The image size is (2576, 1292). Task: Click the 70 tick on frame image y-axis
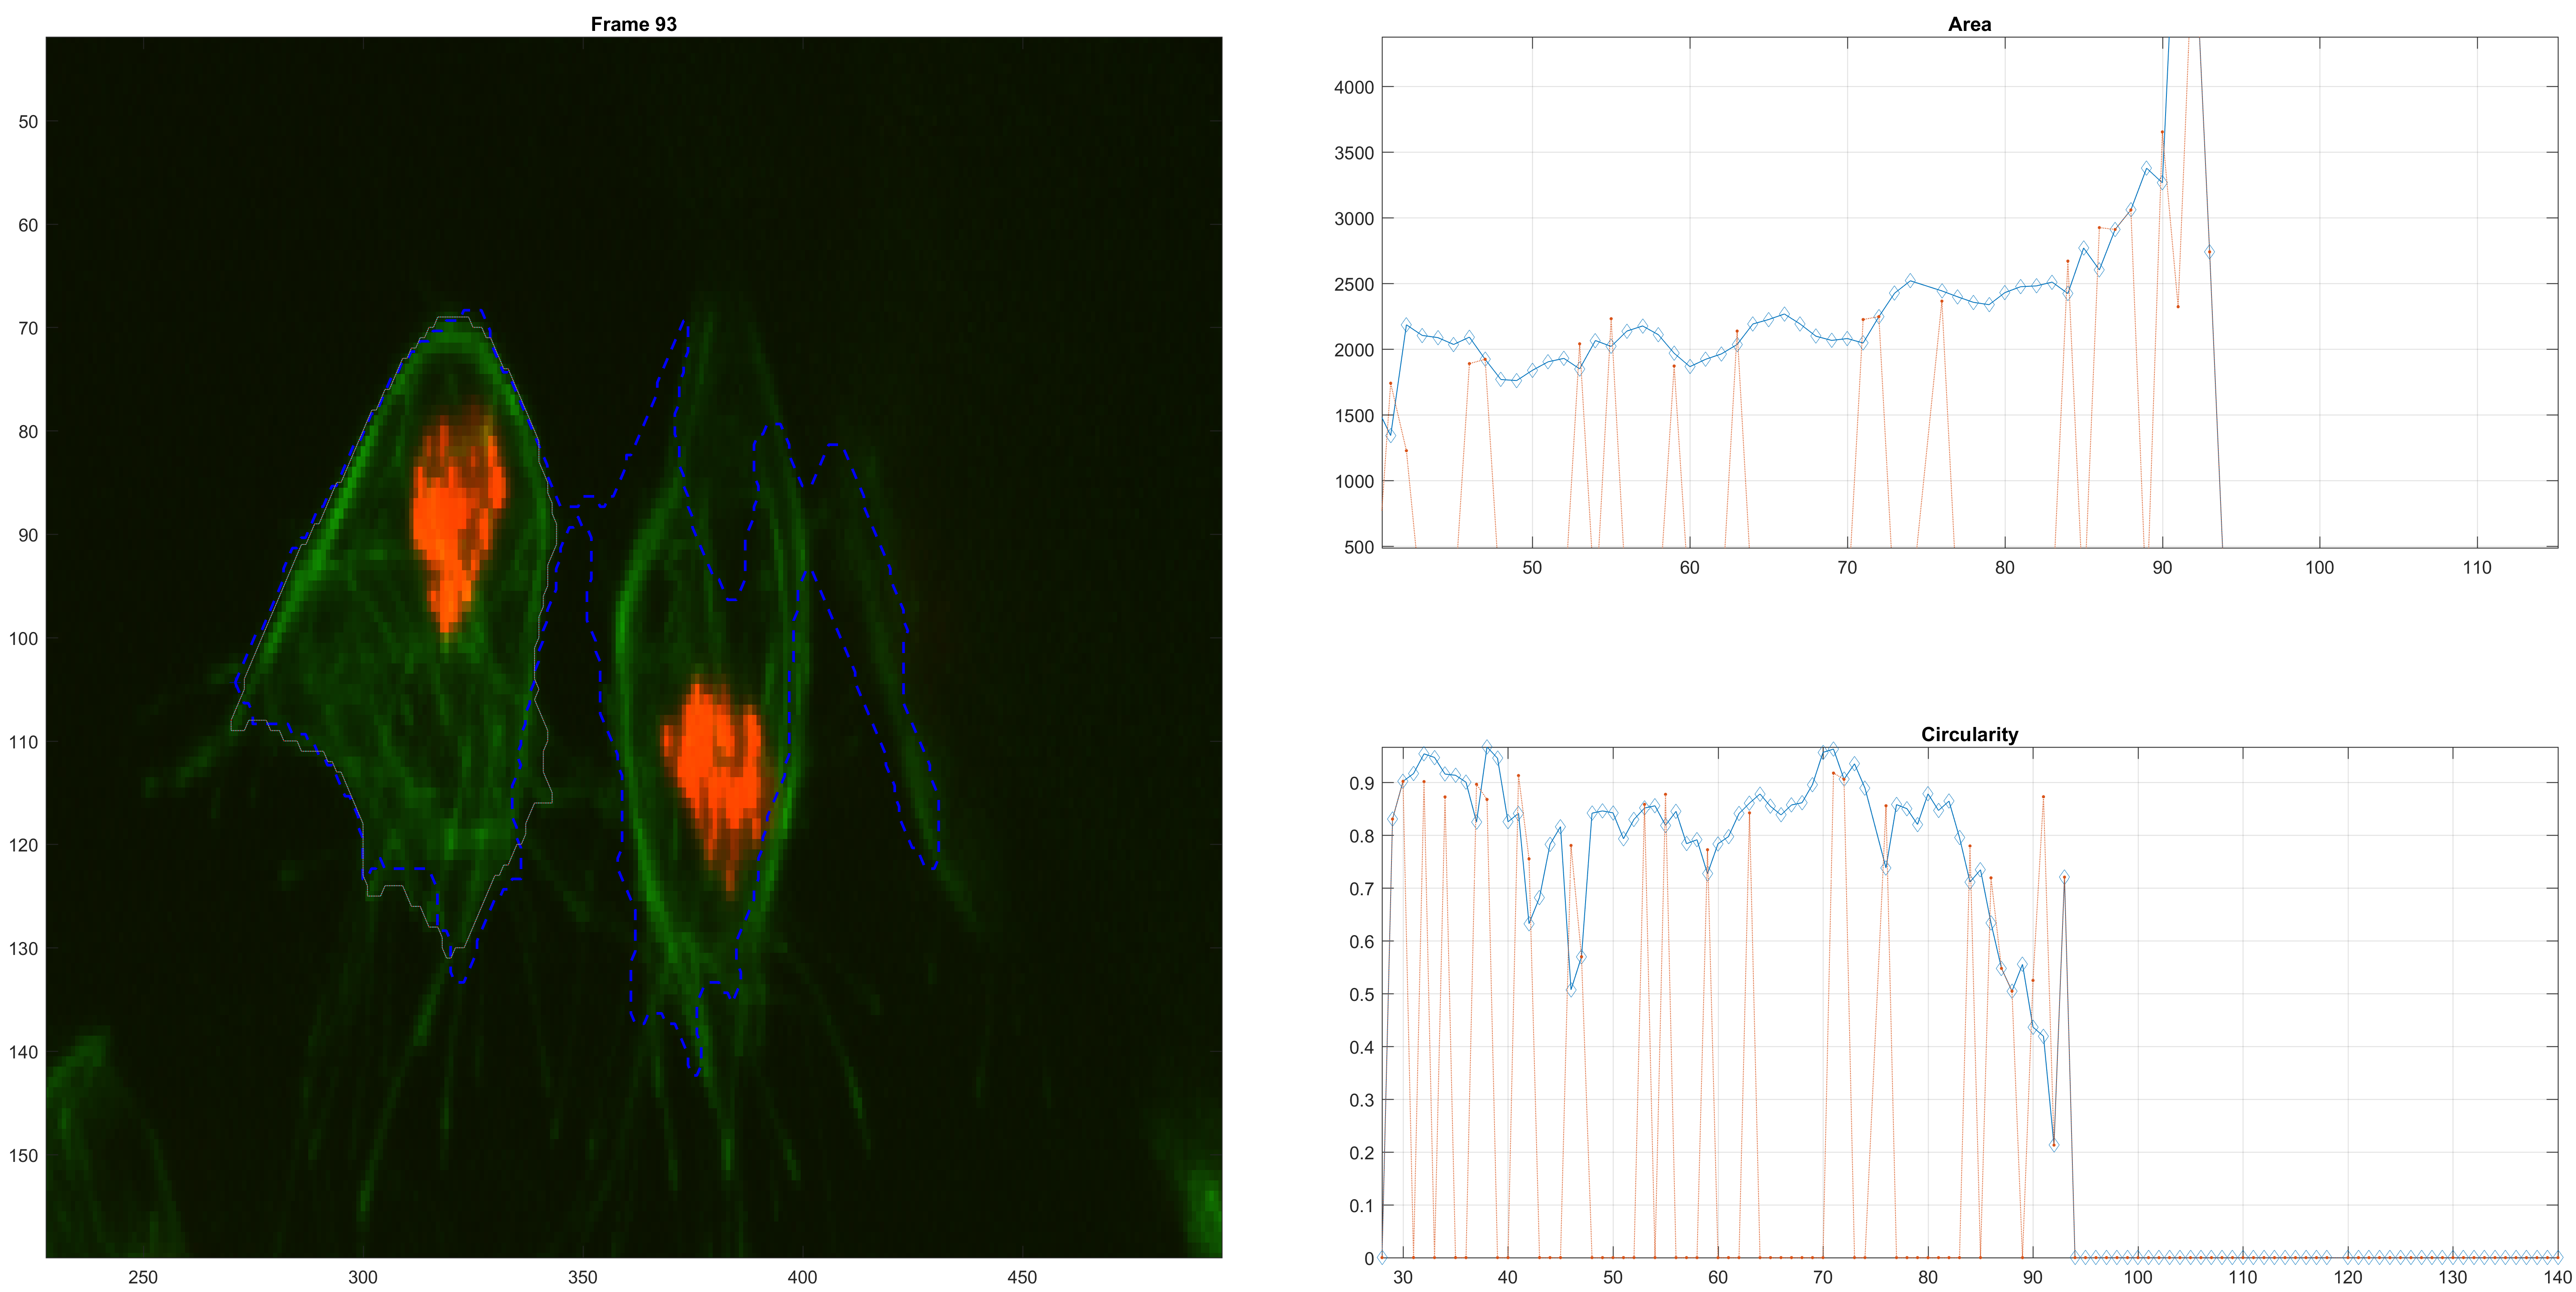(28, 329)
